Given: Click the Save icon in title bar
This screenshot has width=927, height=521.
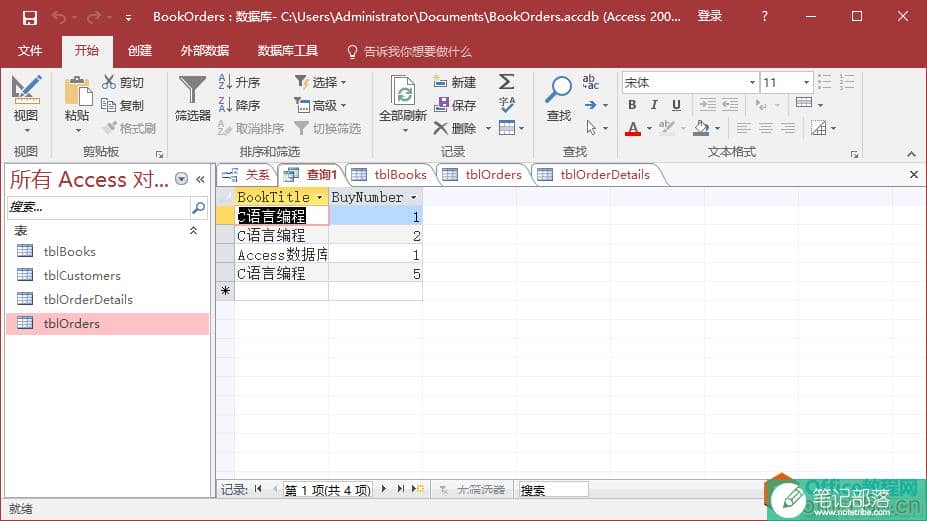Looking at the screenshot, I should pyautogui.click(x=30, y=18).
